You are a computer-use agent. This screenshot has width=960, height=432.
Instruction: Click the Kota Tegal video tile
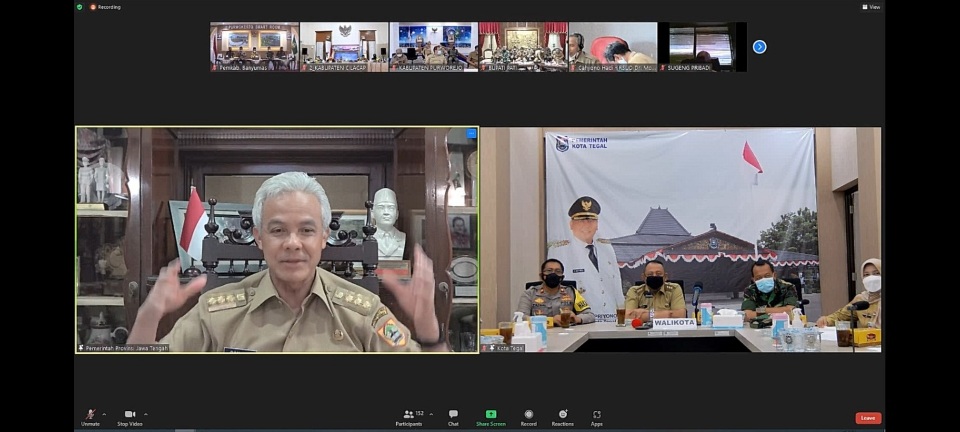pos(681,240)
